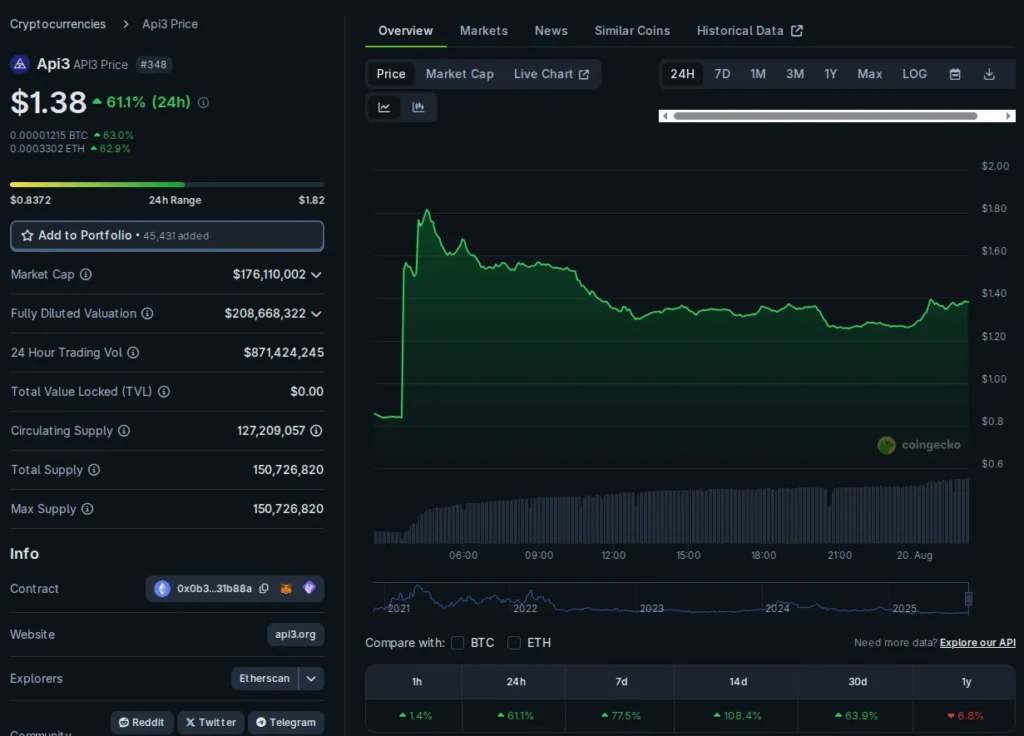Click the Explore our API link
This screenshot has width=1024, height=736.
click(x=978, y=643)
